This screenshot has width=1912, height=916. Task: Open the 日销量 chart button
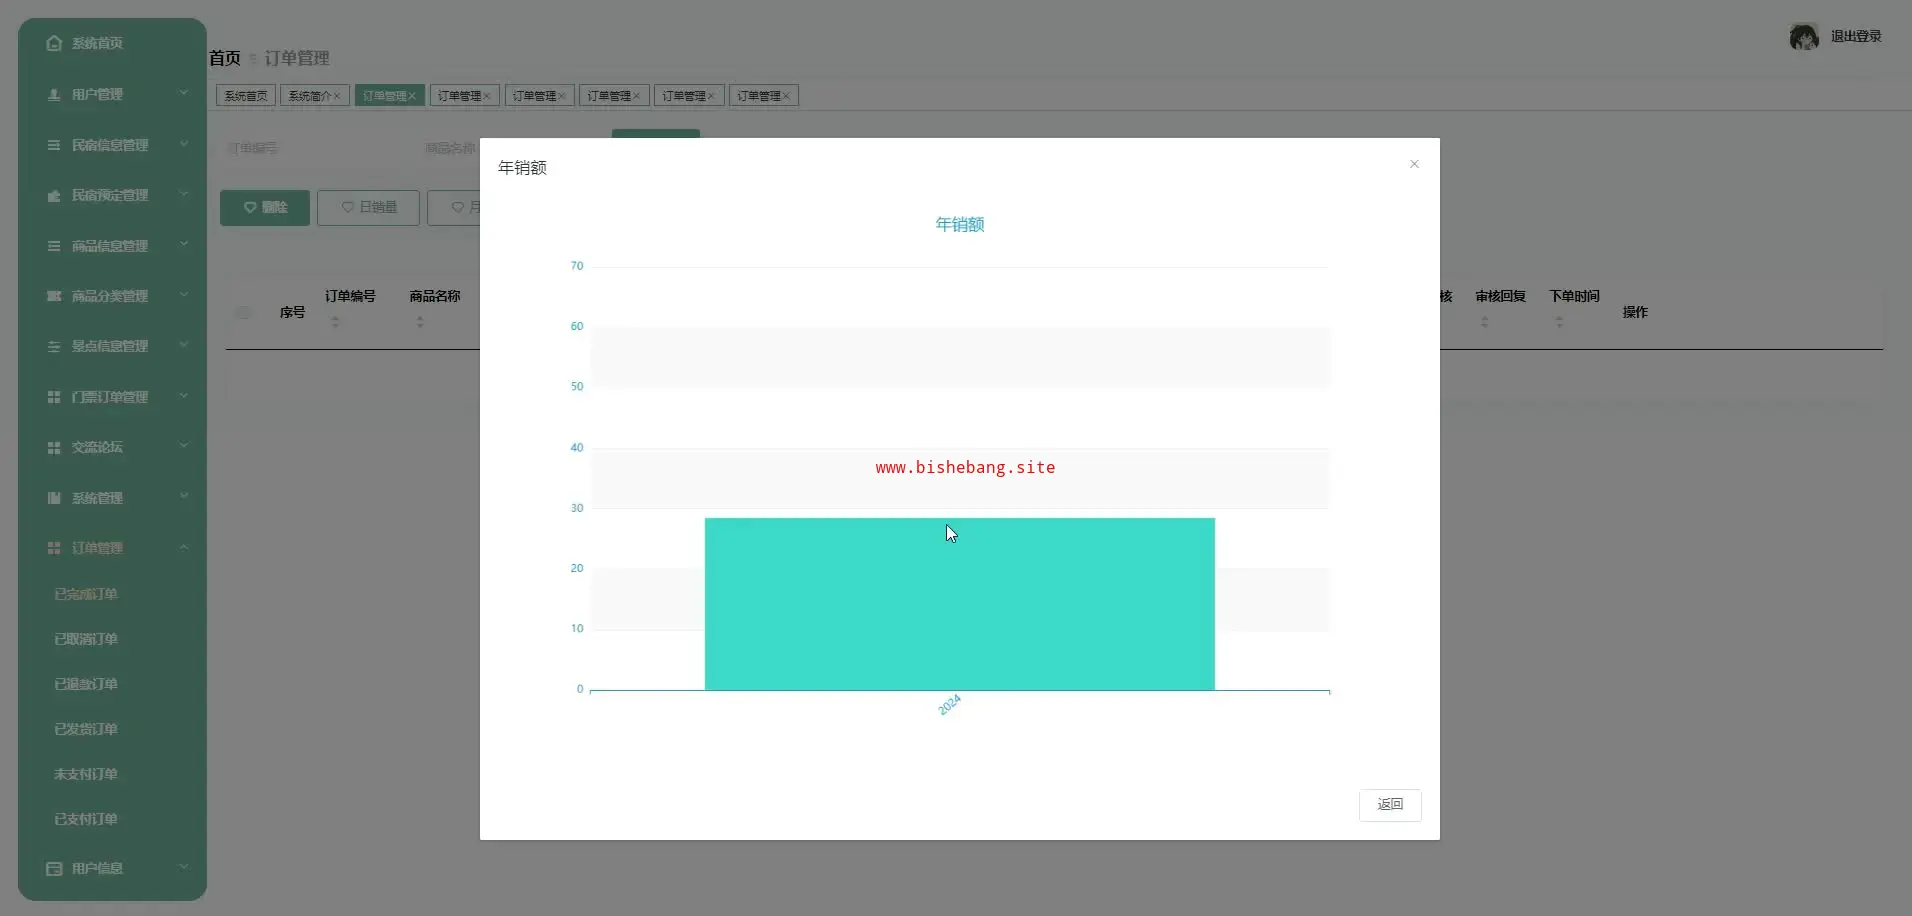pos(368,207)
